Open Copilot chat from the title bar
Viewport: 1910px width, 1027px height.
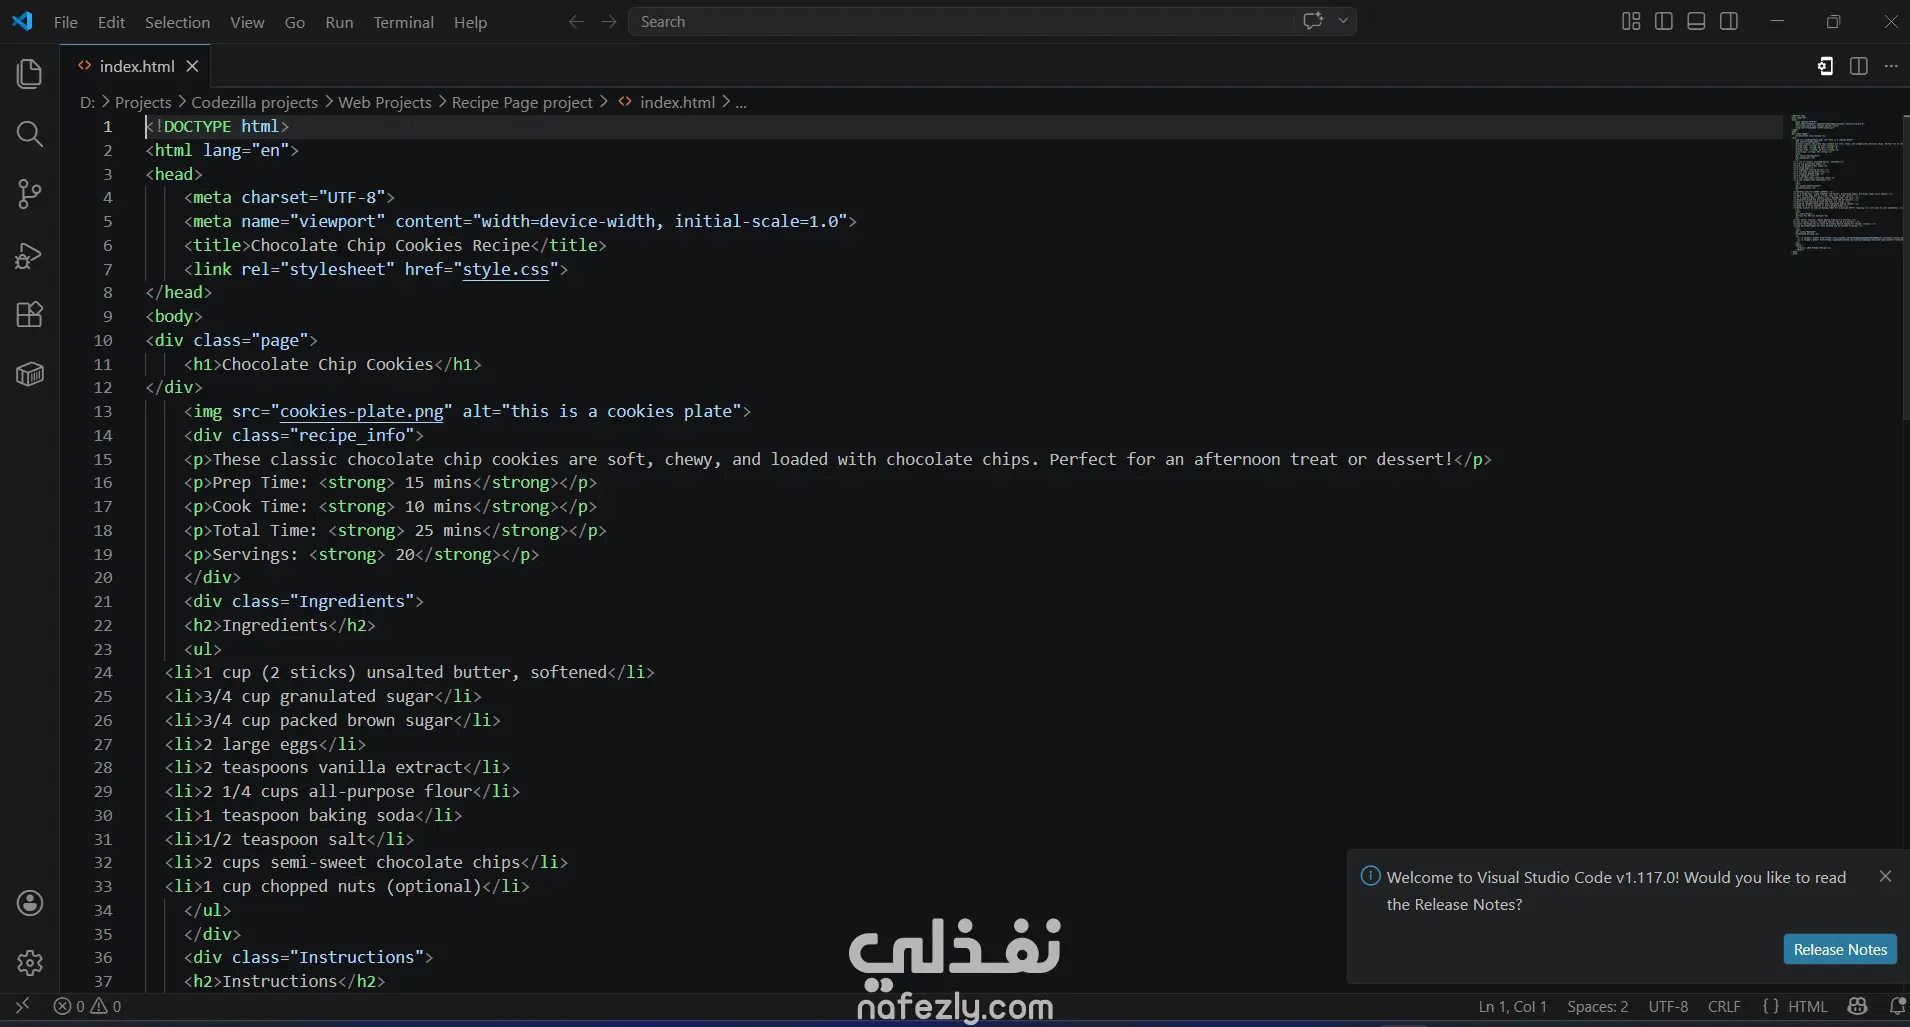pos(1313,21)
